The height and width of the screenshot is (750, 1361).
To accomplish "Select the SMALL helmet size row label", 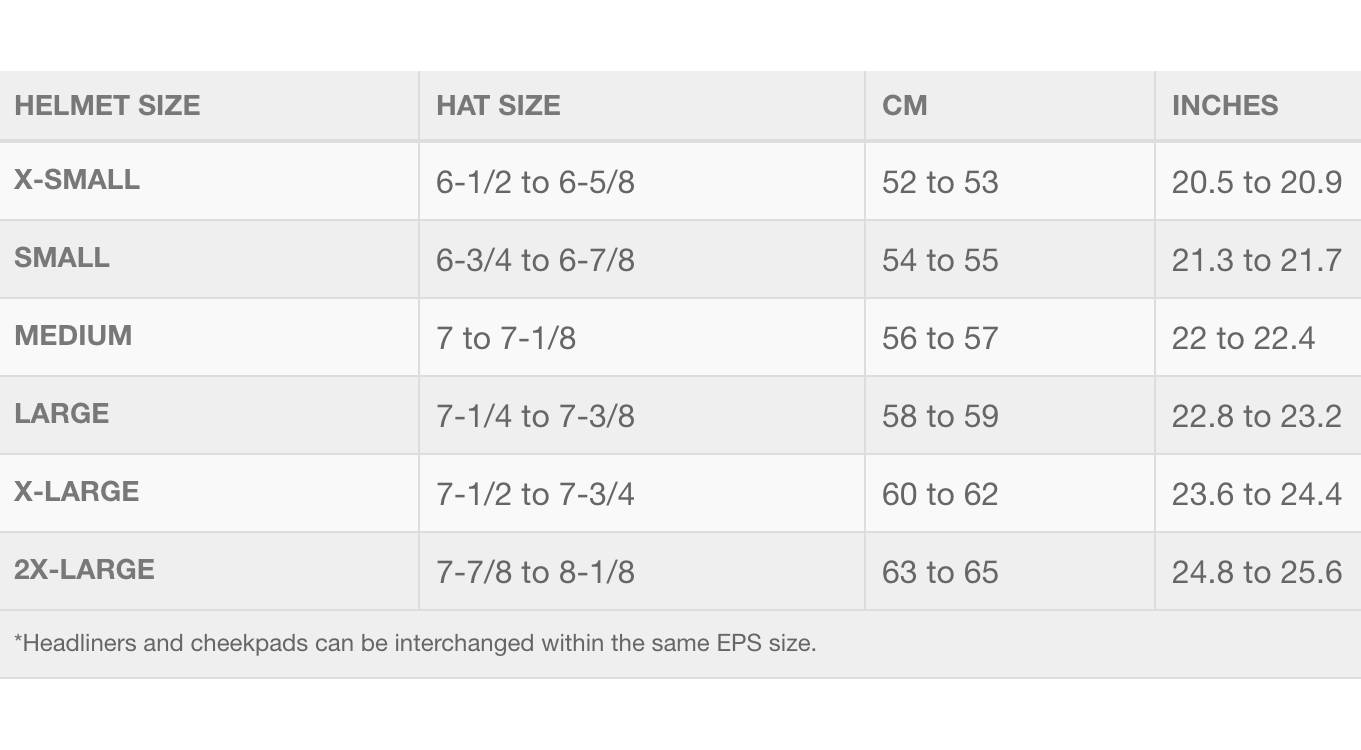I will (x=62, y=258).
